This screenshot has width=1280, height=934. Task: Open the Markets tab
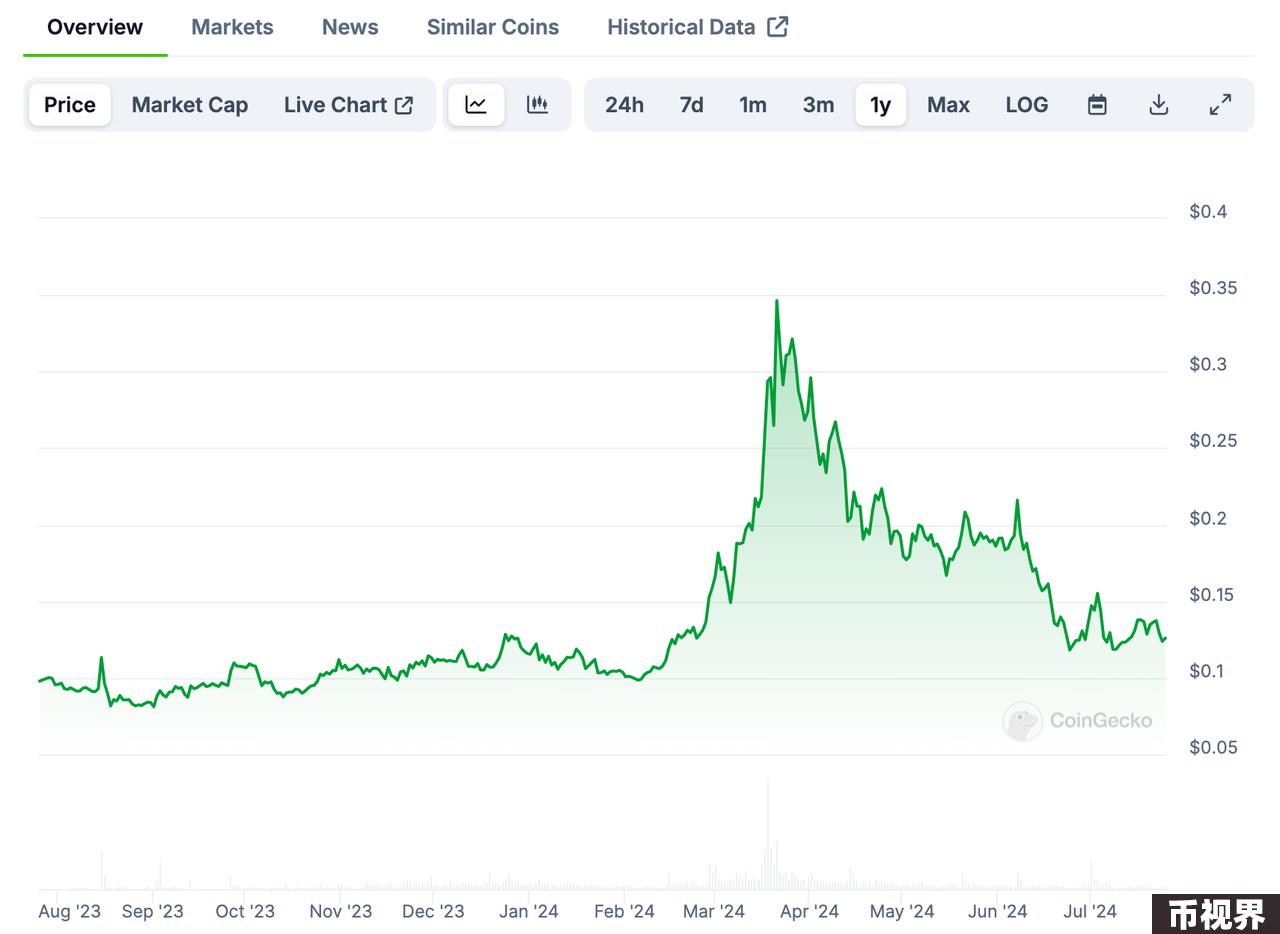tap(232, 27)
